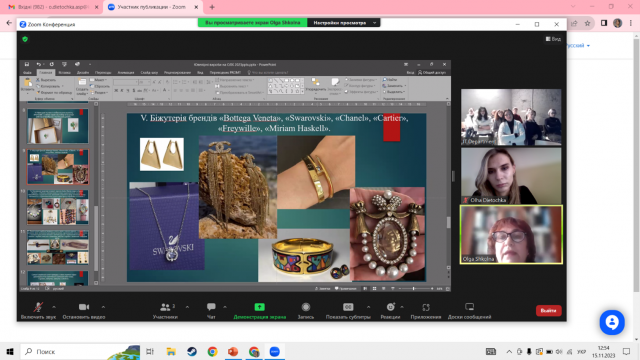640x360 pixels.
Task: Open the Приложения apps icon
Action: tap(426, 307)
